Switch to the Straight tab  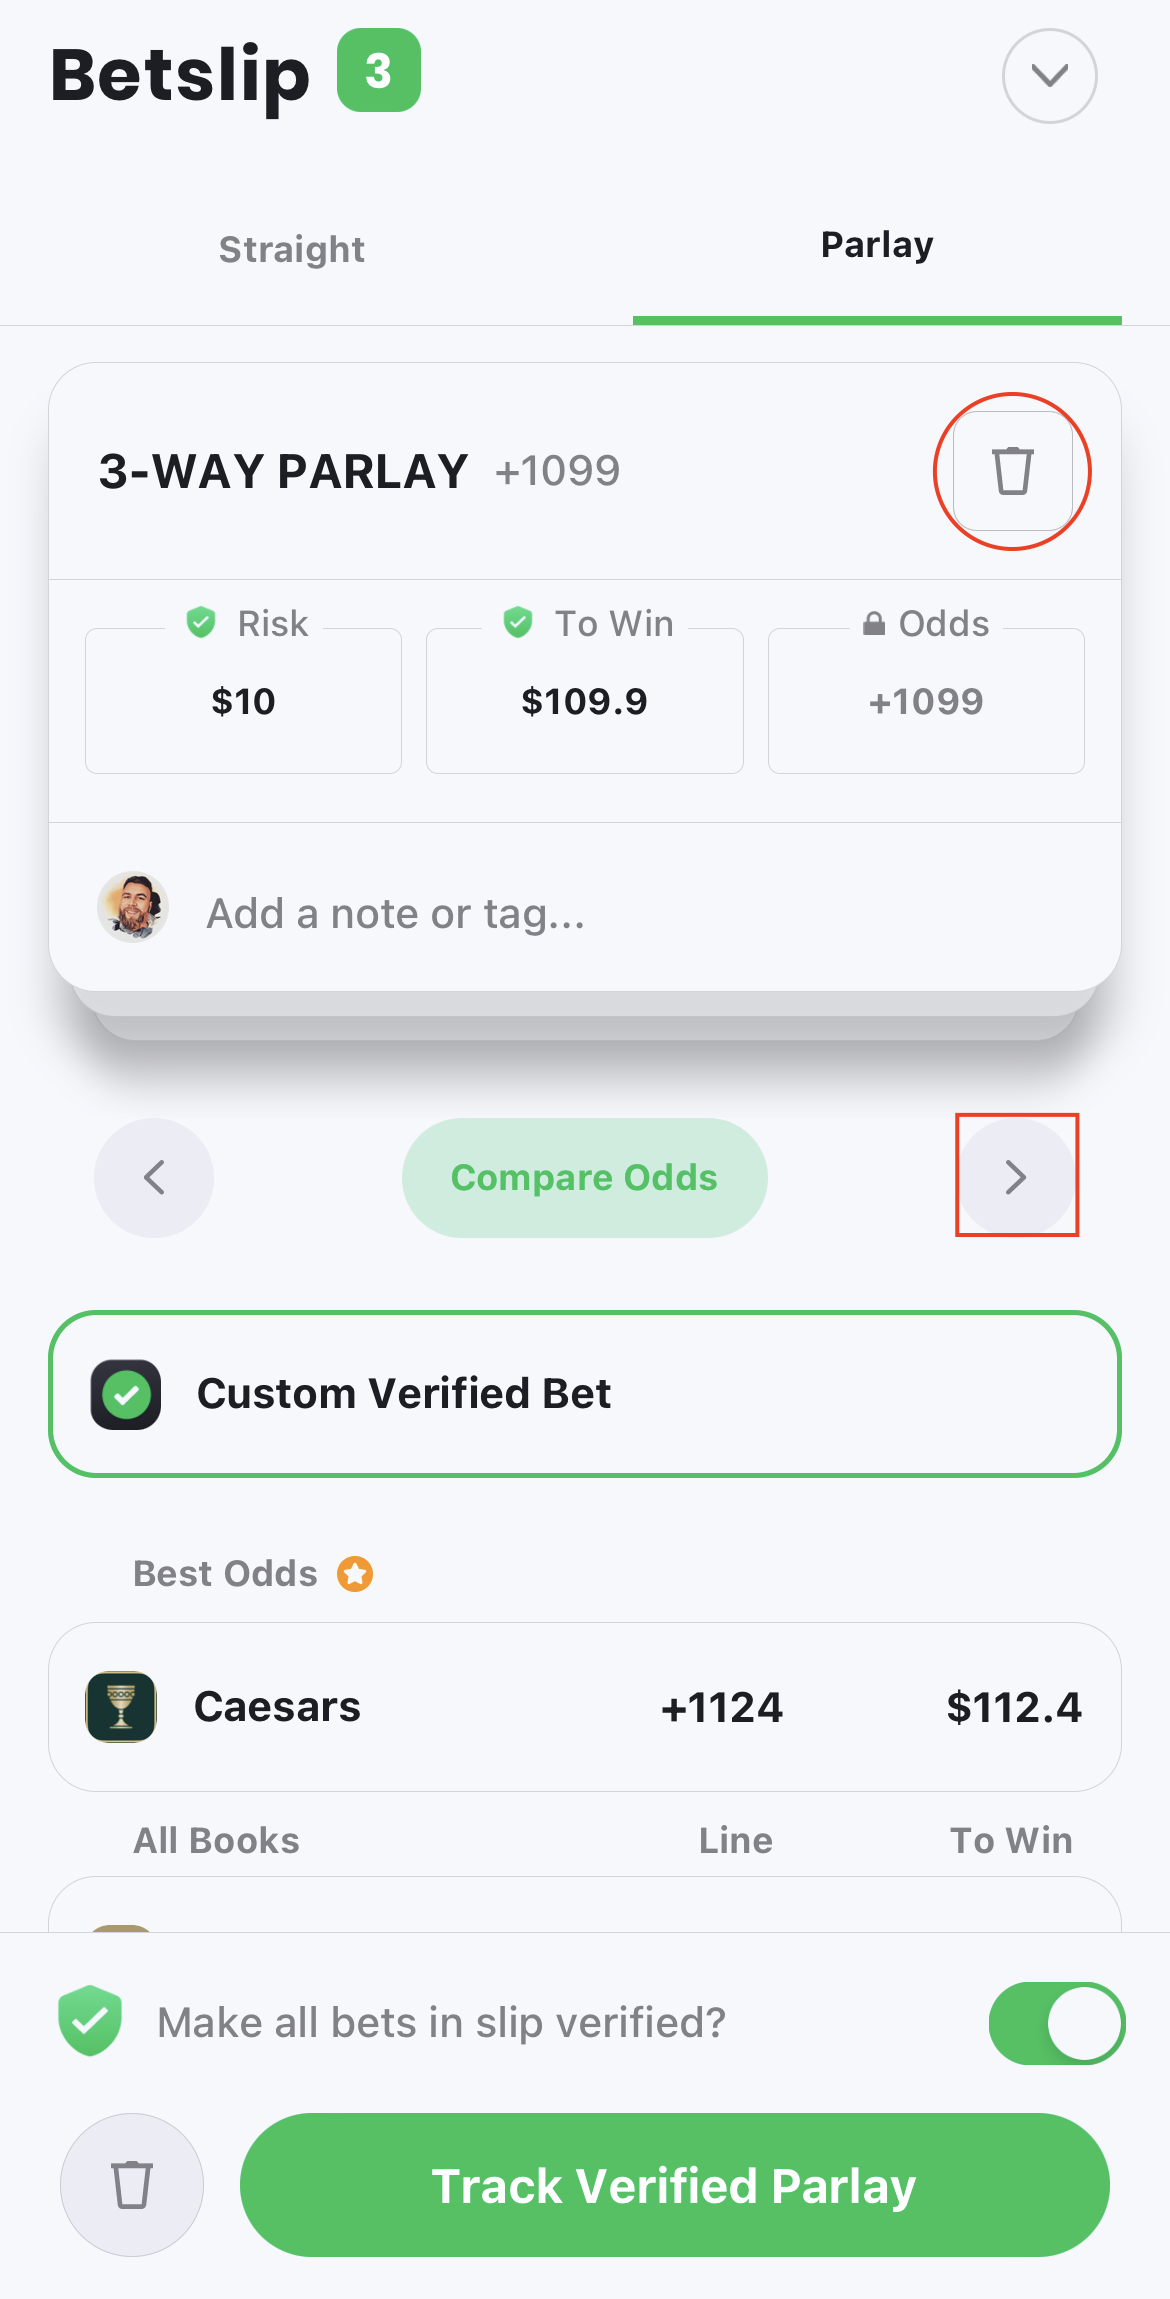(x=292, y=249)
